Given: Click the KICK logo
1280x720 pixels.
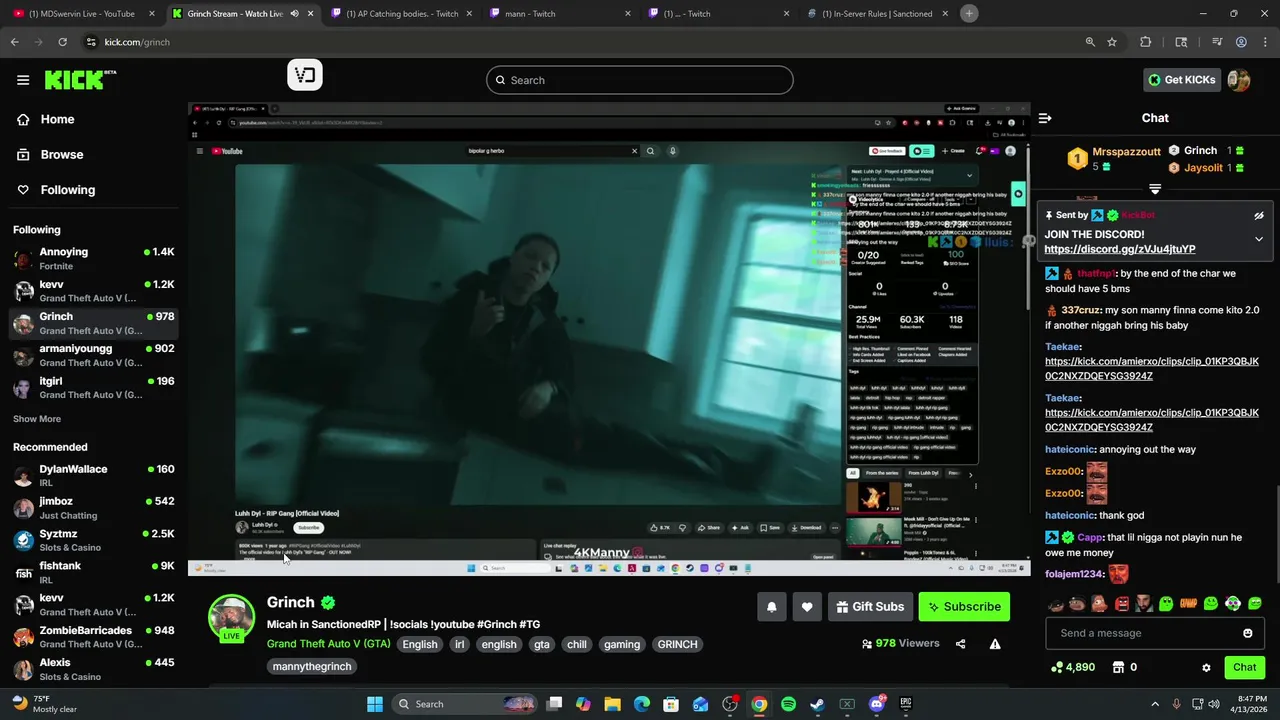Looking at the screenshot, I should [x=80, y=80].
